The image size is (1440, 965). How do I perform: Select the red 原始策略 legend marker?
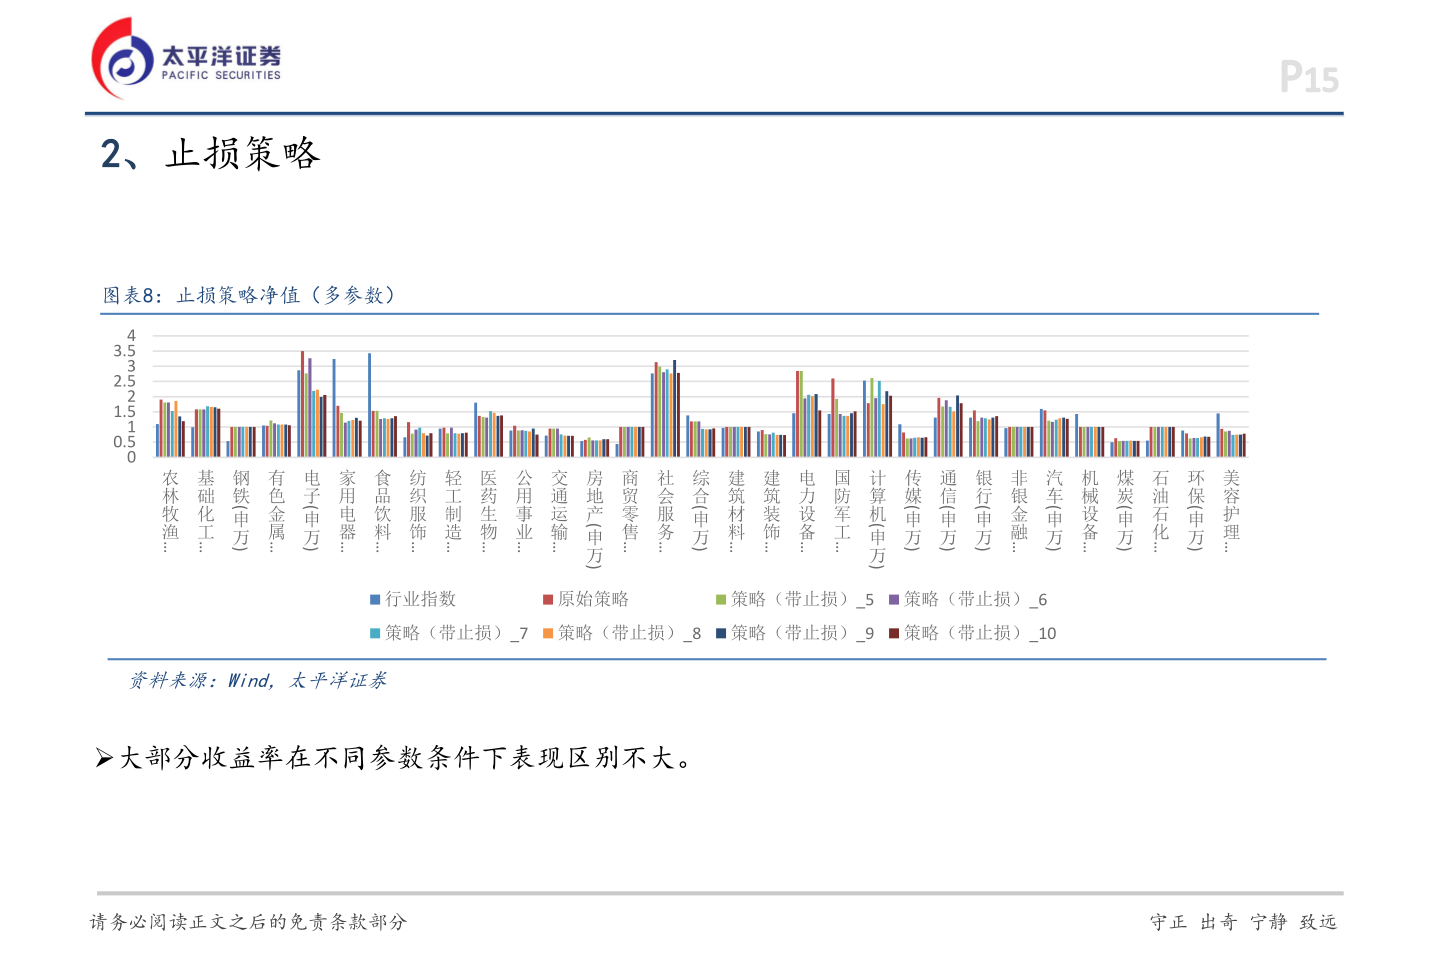[x=546, y=598]
